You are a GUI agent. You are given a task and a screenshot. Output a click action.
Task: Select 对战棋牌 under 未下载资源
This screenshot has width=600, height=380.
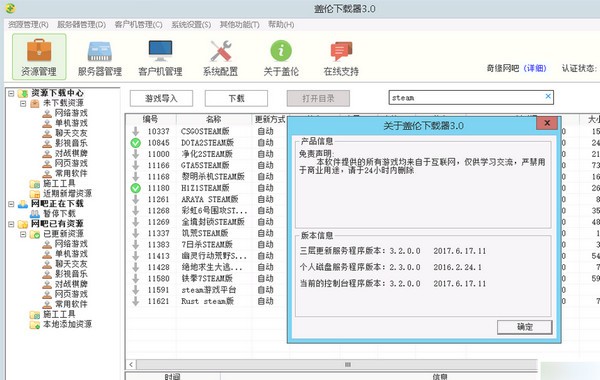tap(71, 153)
